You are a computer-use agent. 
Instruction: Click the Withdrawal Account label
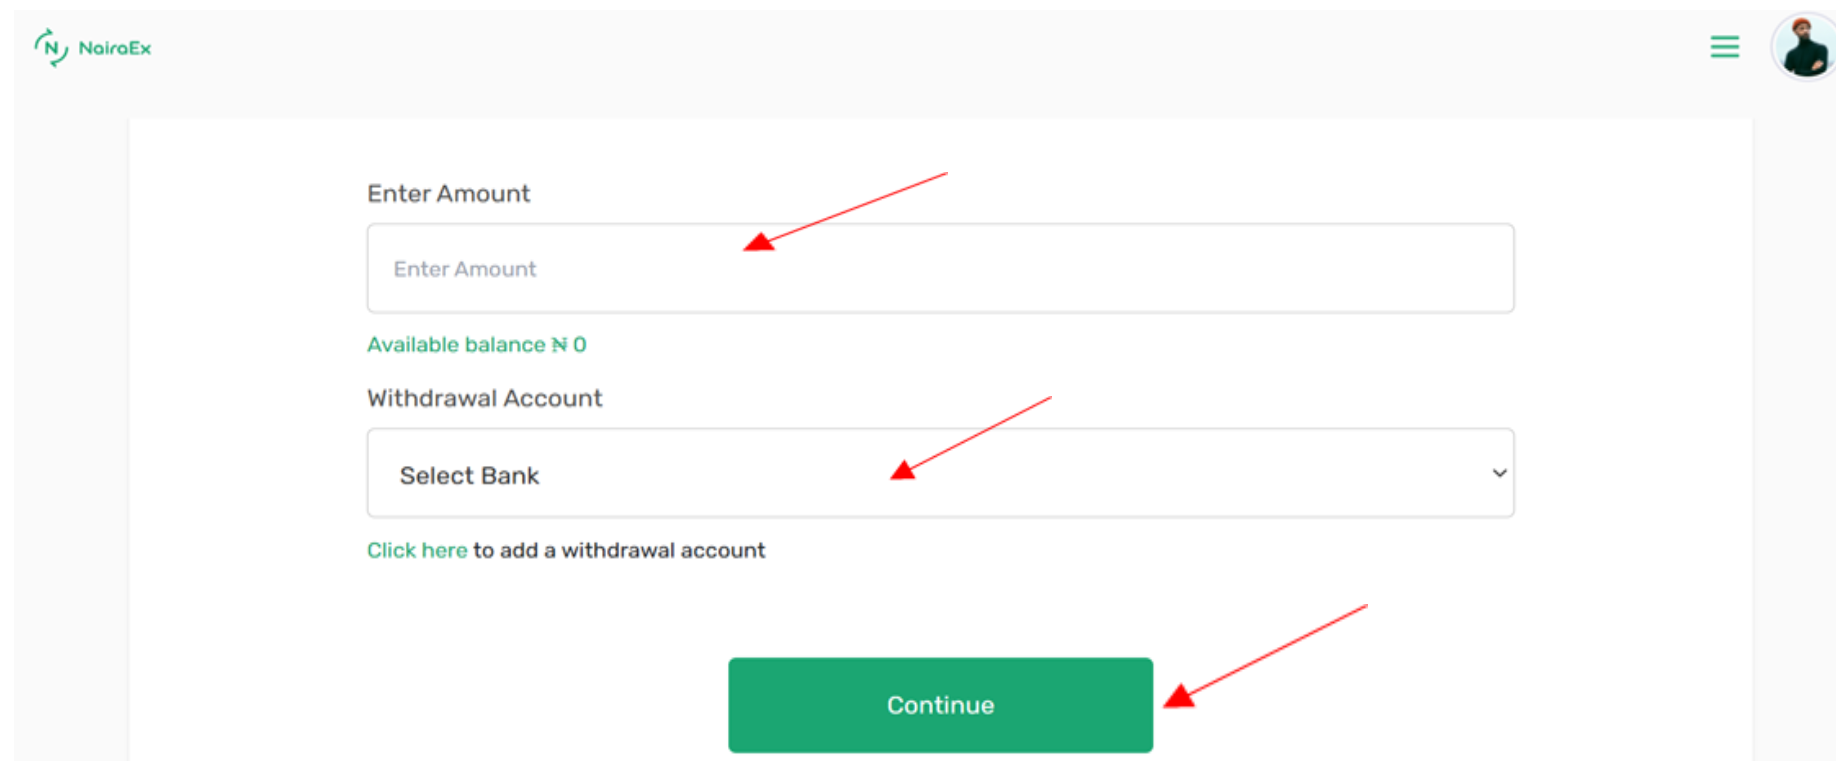coord(484,398)
